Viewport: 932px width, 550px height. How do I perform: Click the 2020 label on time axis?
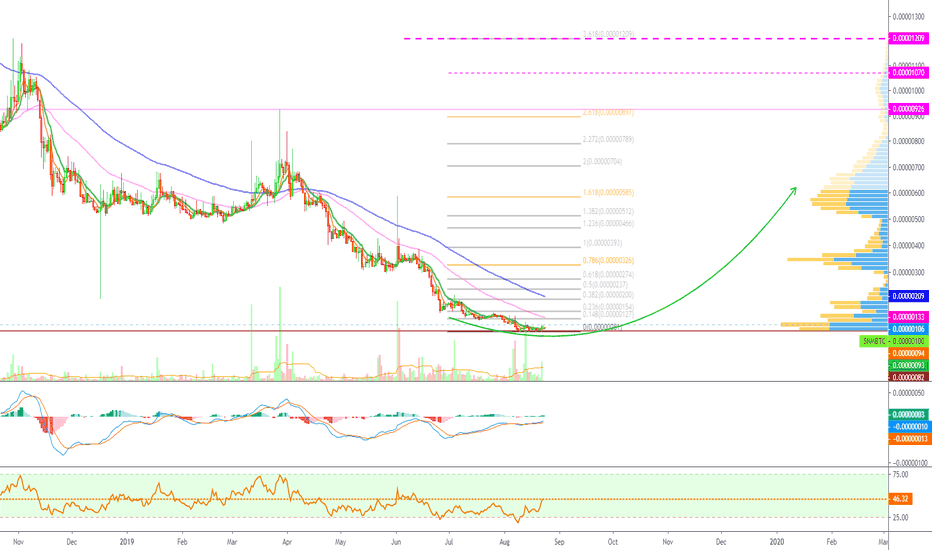[777, 542]
